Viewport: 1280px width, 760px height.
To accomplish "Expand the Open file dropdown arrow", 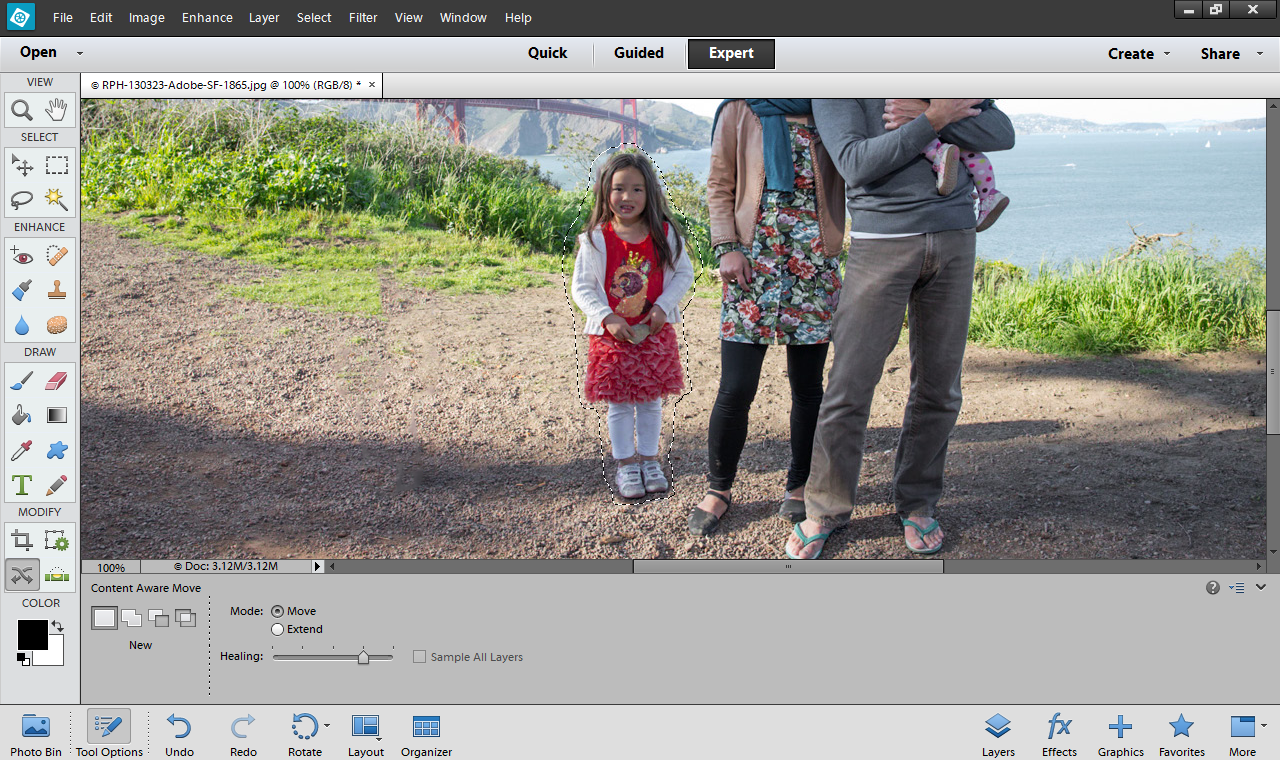I will pyautogui.click(x=80, y=53).
